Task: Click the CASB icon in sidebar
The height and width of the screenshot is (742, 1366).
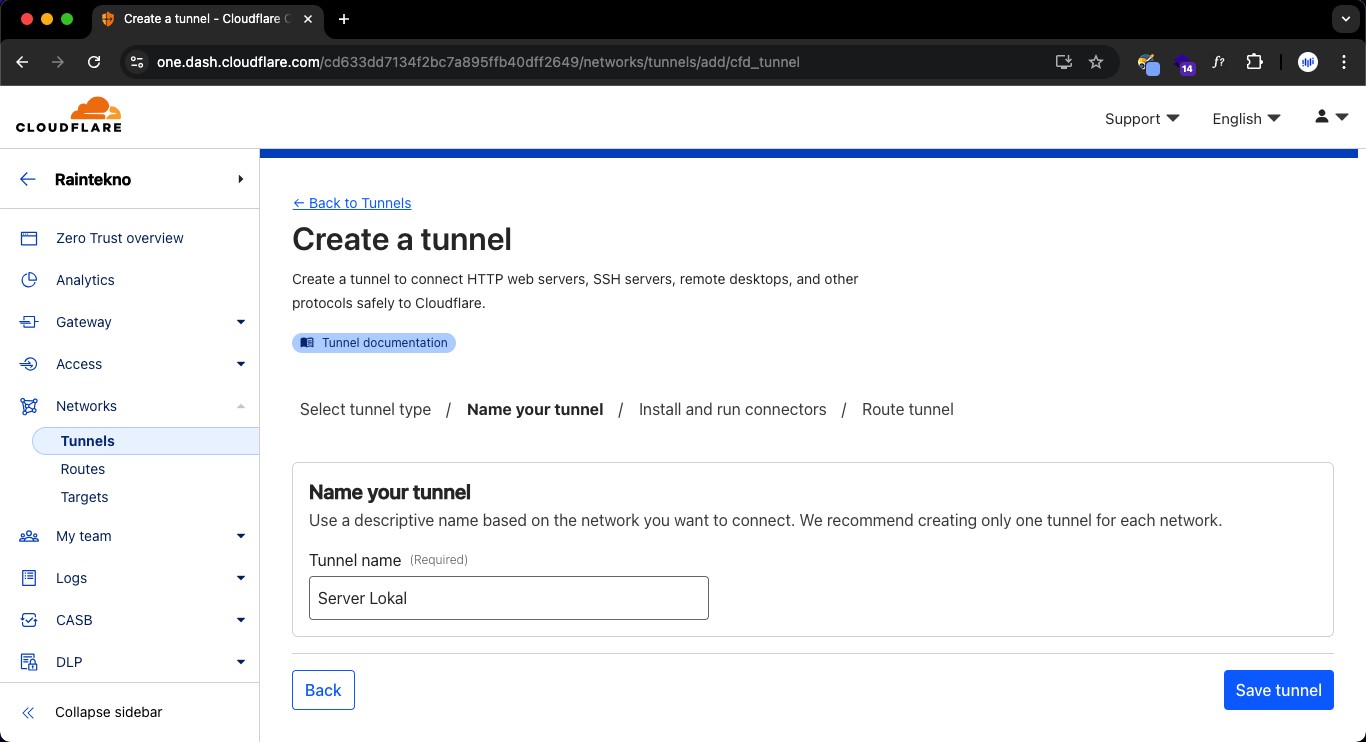Action: 29,620
